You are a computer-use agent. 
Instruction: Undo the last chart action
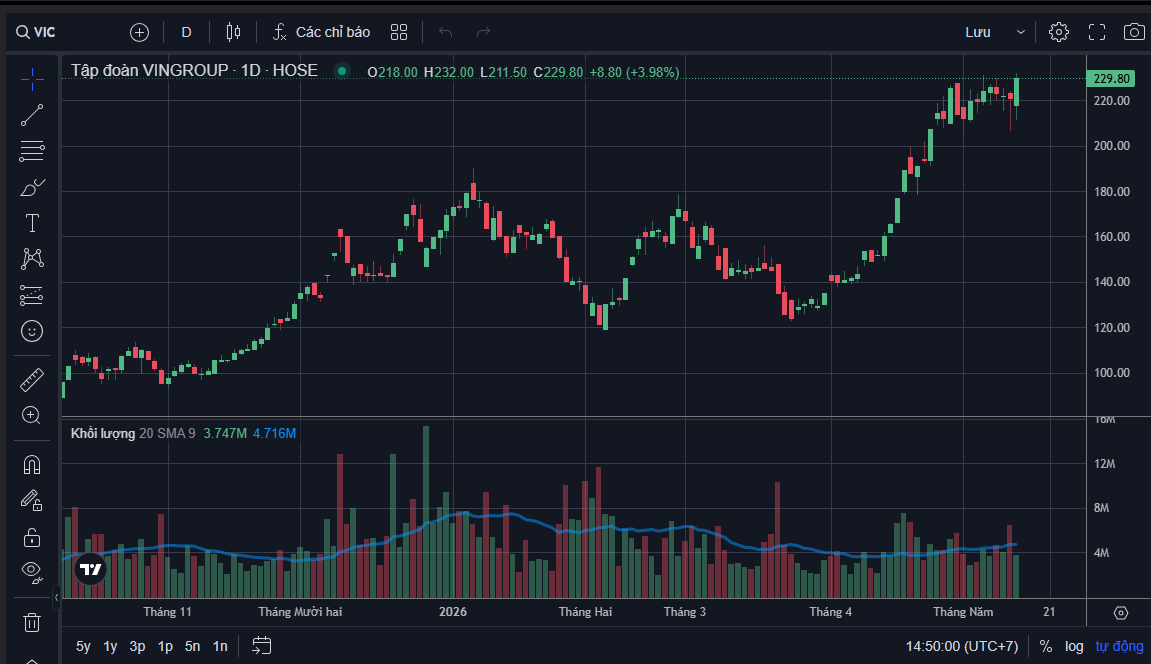click(446, 32)
